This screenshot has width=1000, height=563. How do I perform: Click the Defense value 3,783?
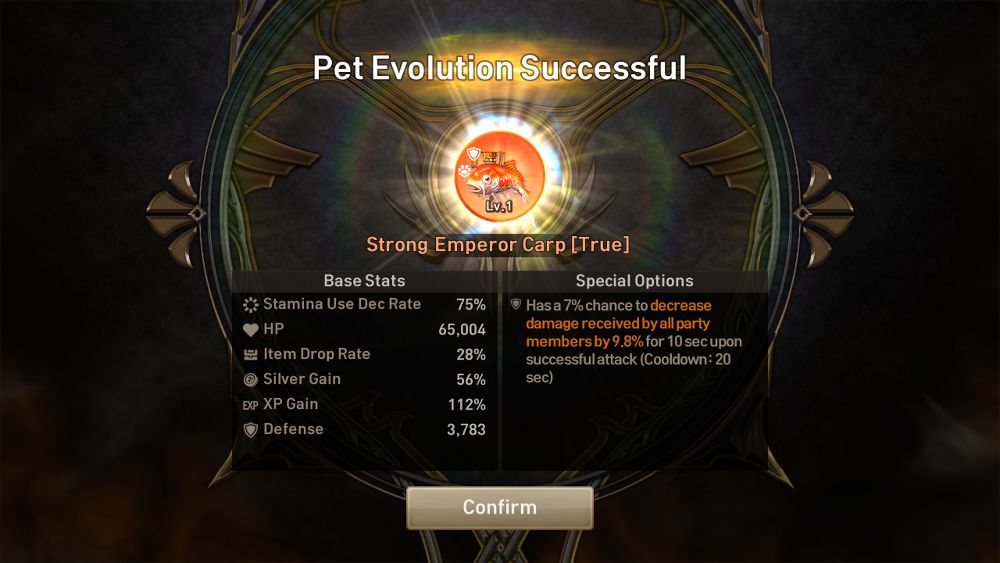466,430
